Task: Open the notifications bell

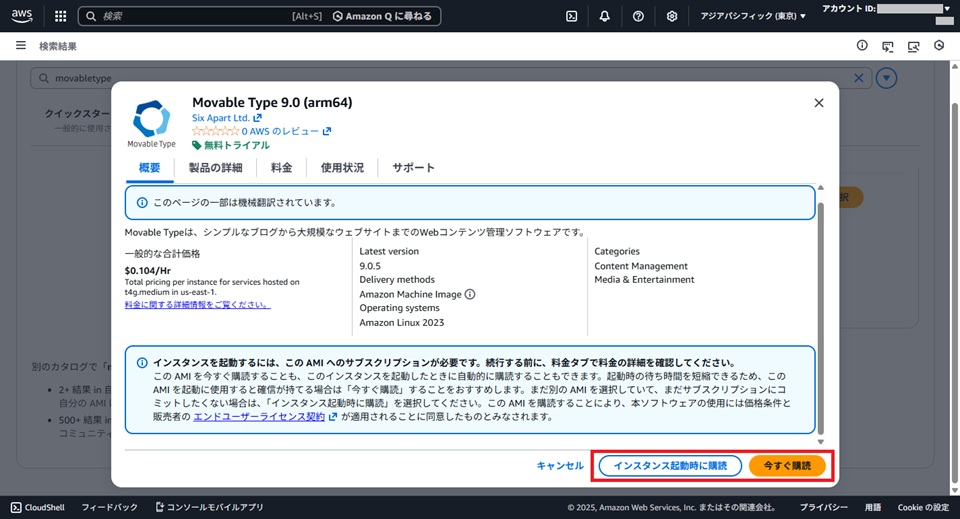Action: 605,16
